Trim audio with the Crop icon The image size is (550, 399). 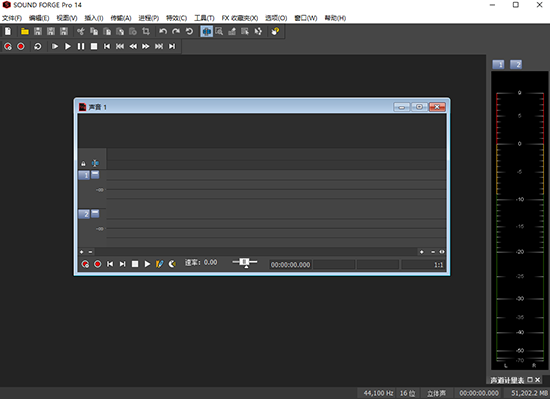tap(146, 32)
